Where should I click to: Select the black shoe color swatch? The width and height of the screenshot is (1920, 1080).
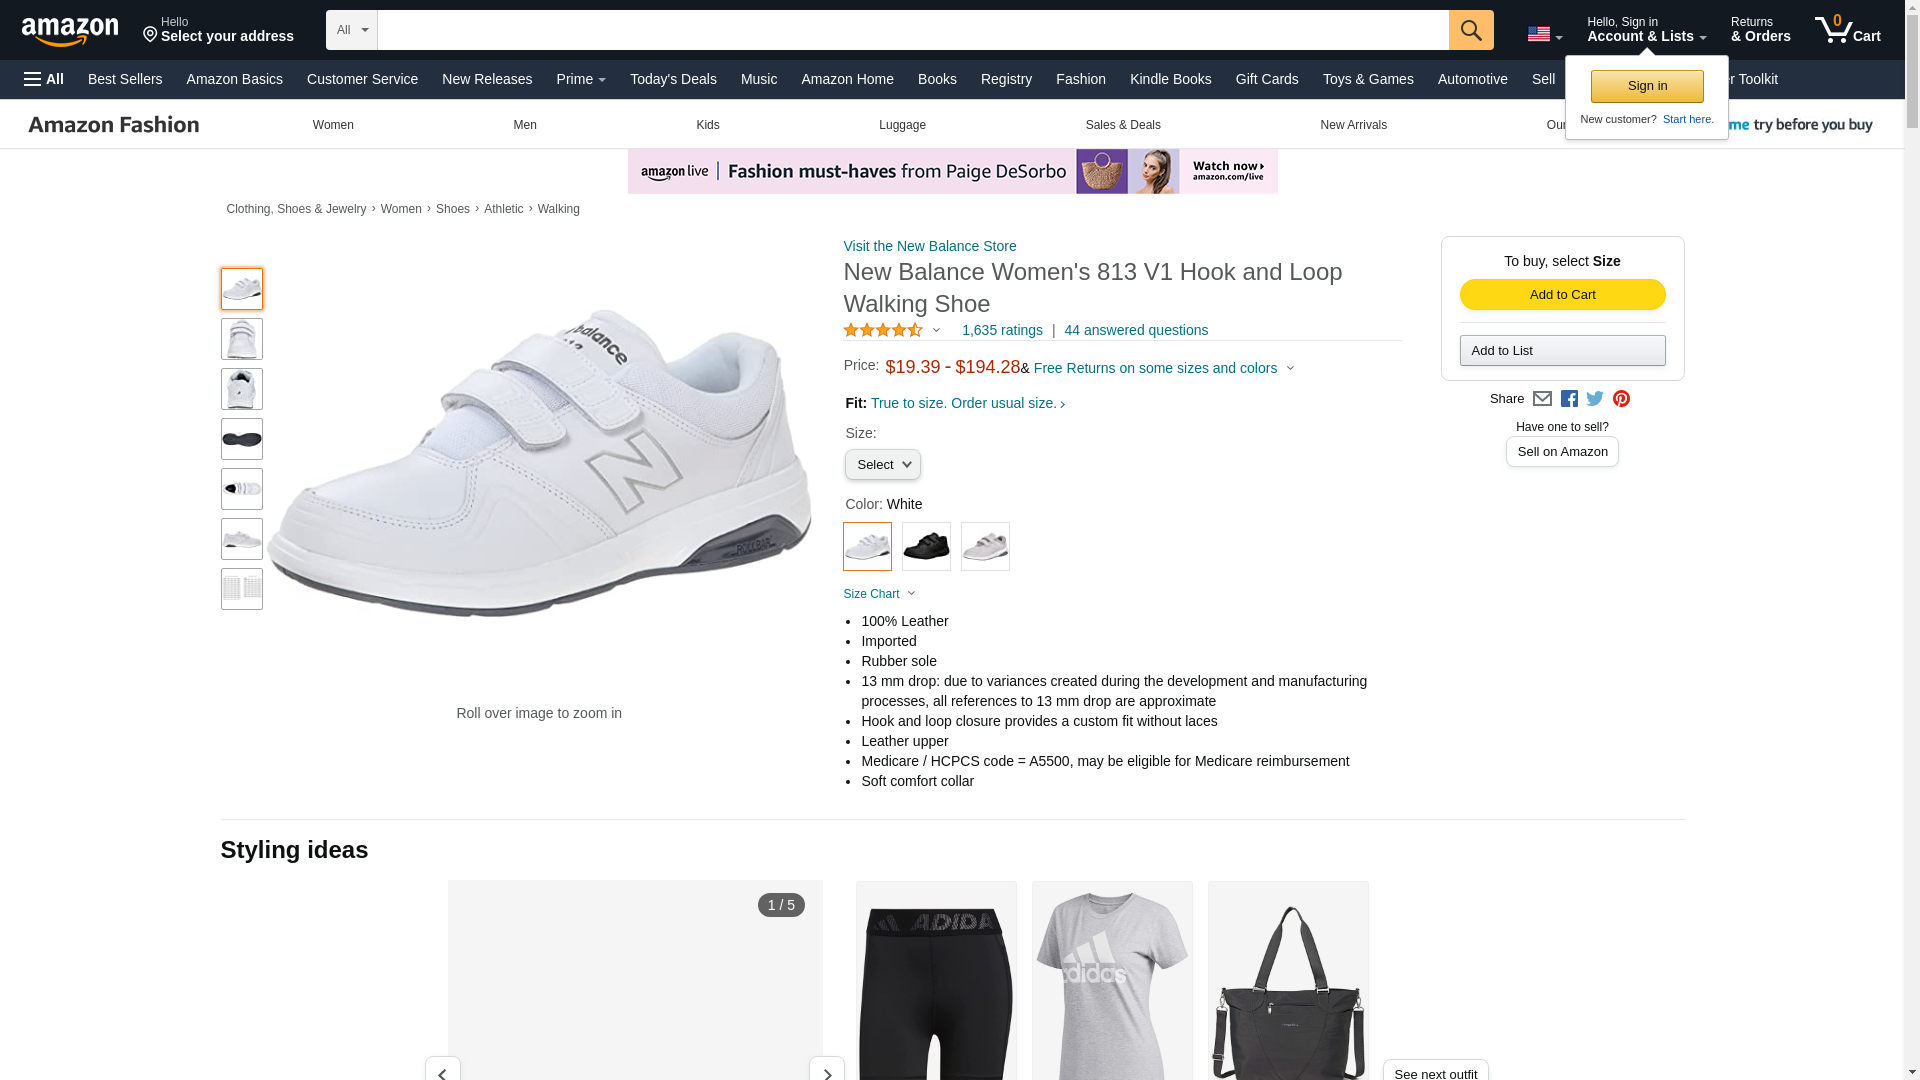pyautogui.click(x=926, y=546)
